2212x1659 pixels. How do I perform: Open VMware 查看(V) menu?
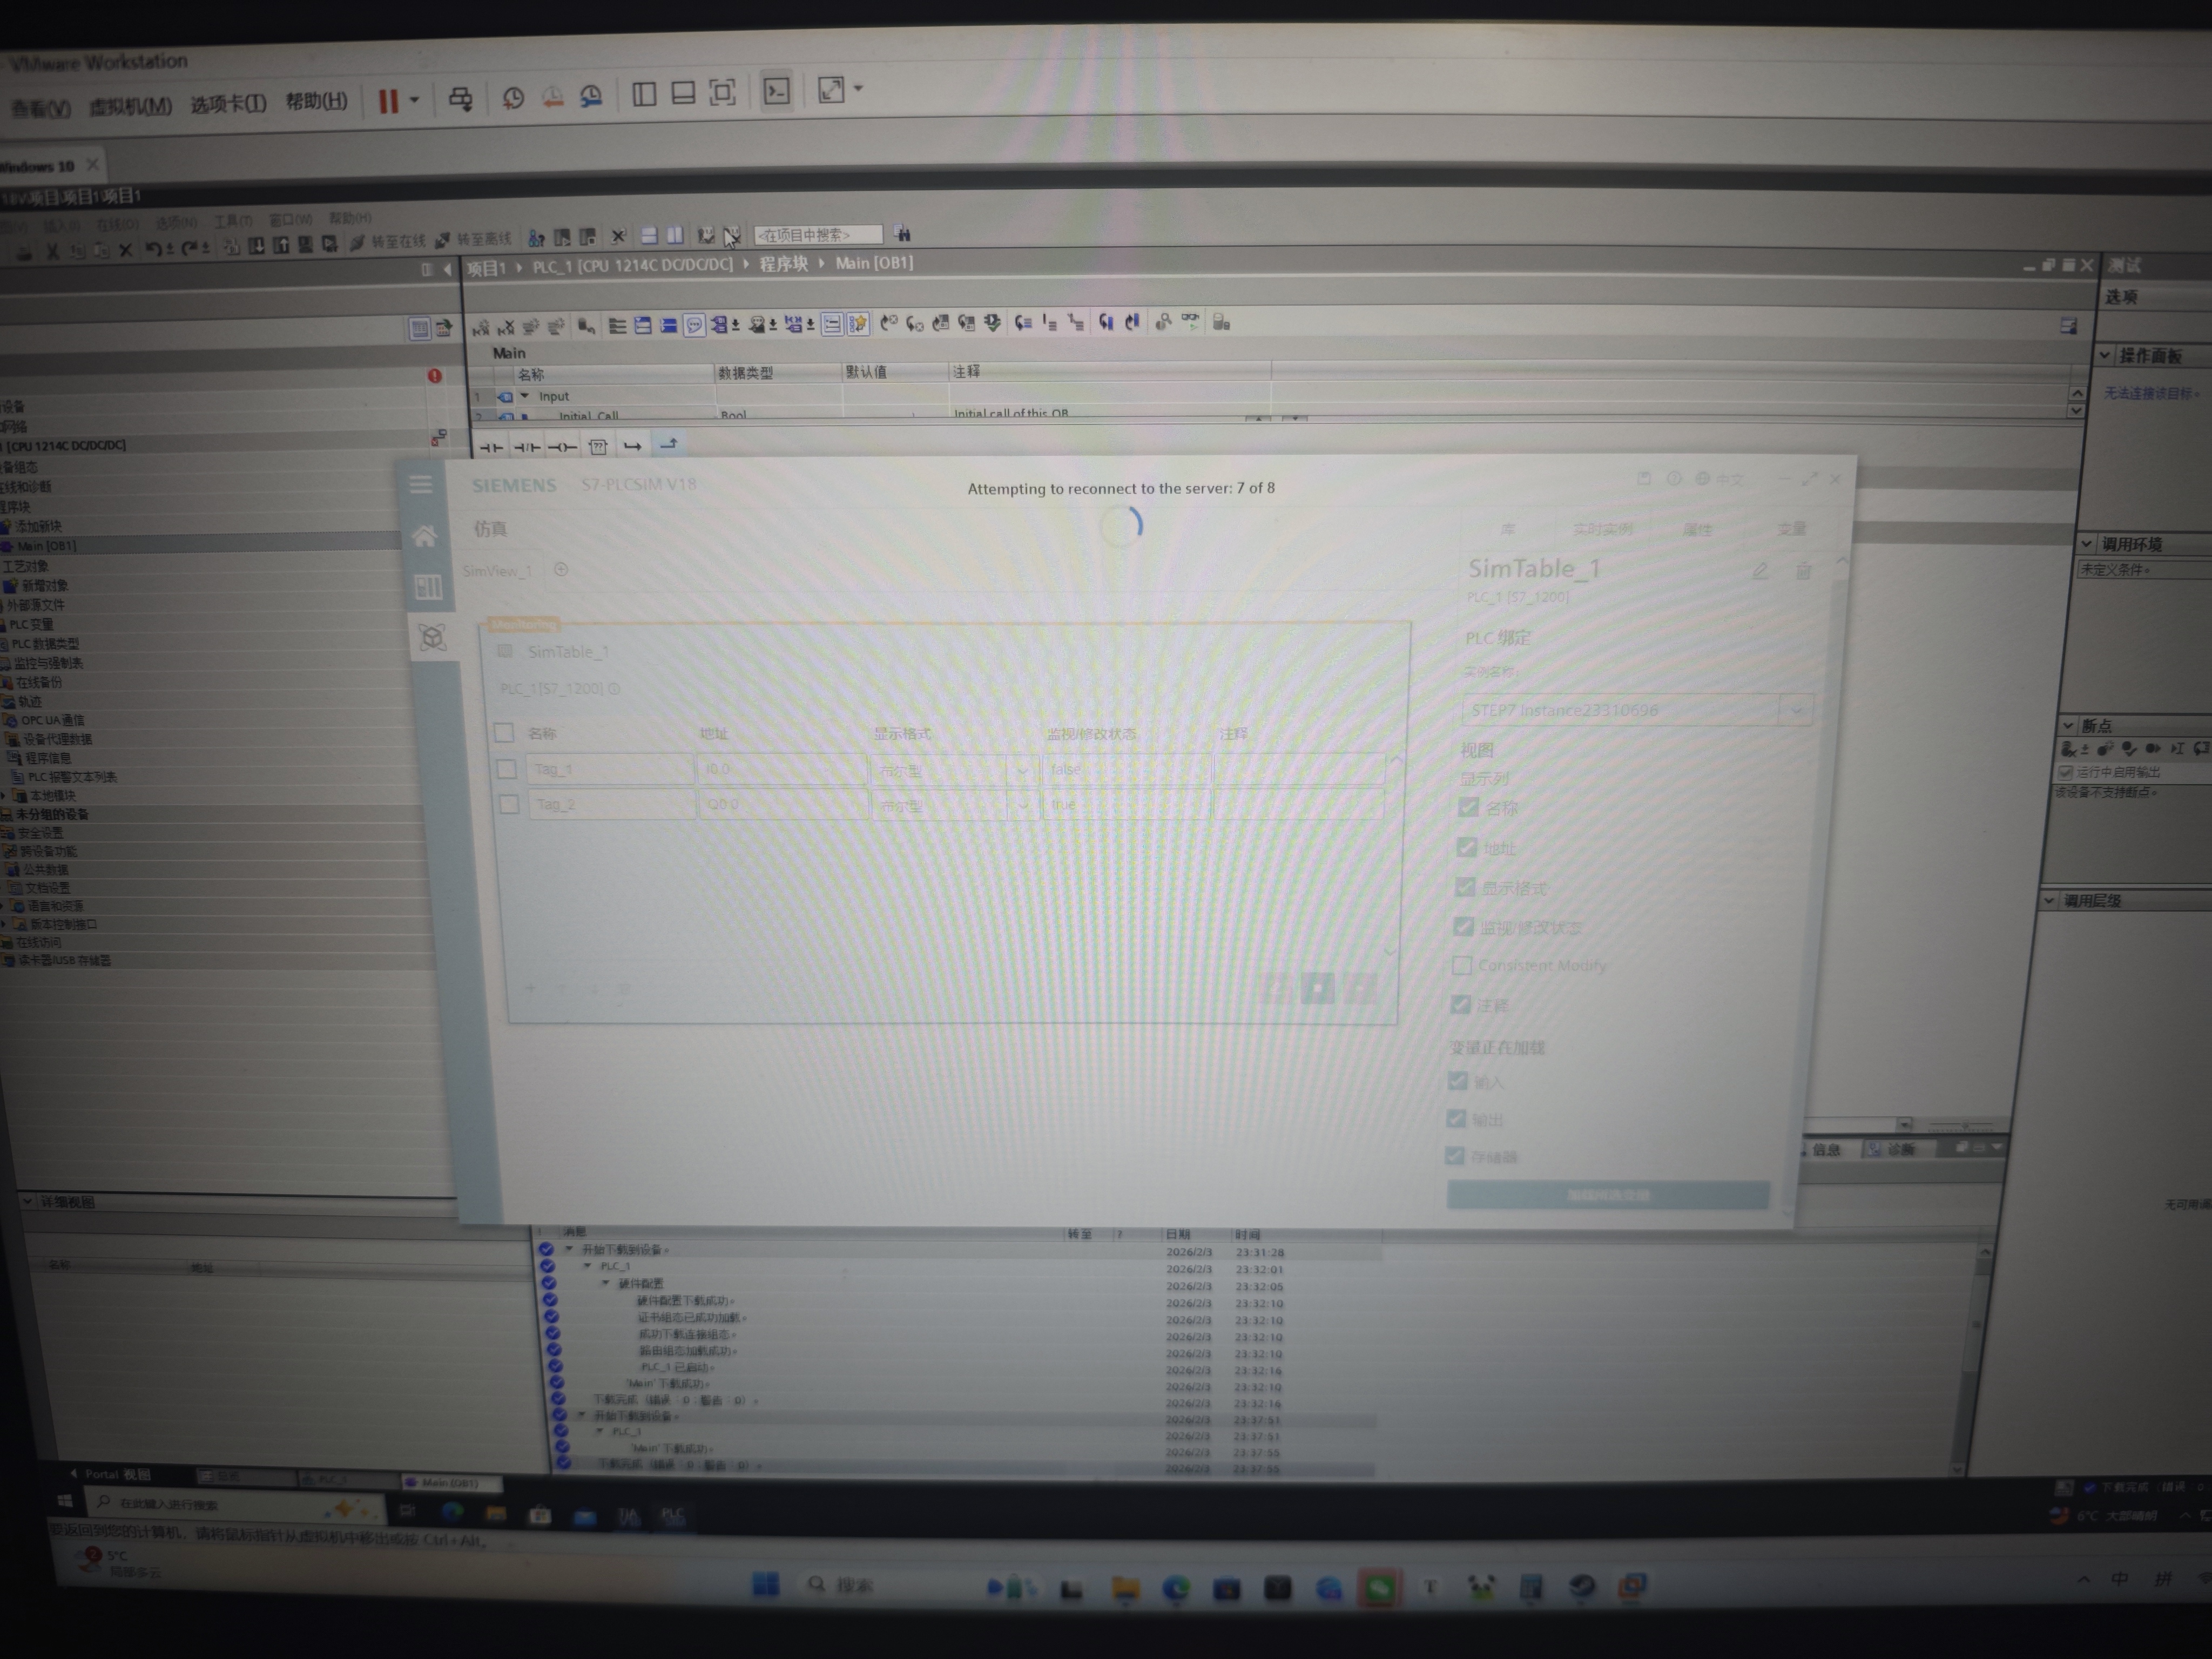(x=40, y=108)
